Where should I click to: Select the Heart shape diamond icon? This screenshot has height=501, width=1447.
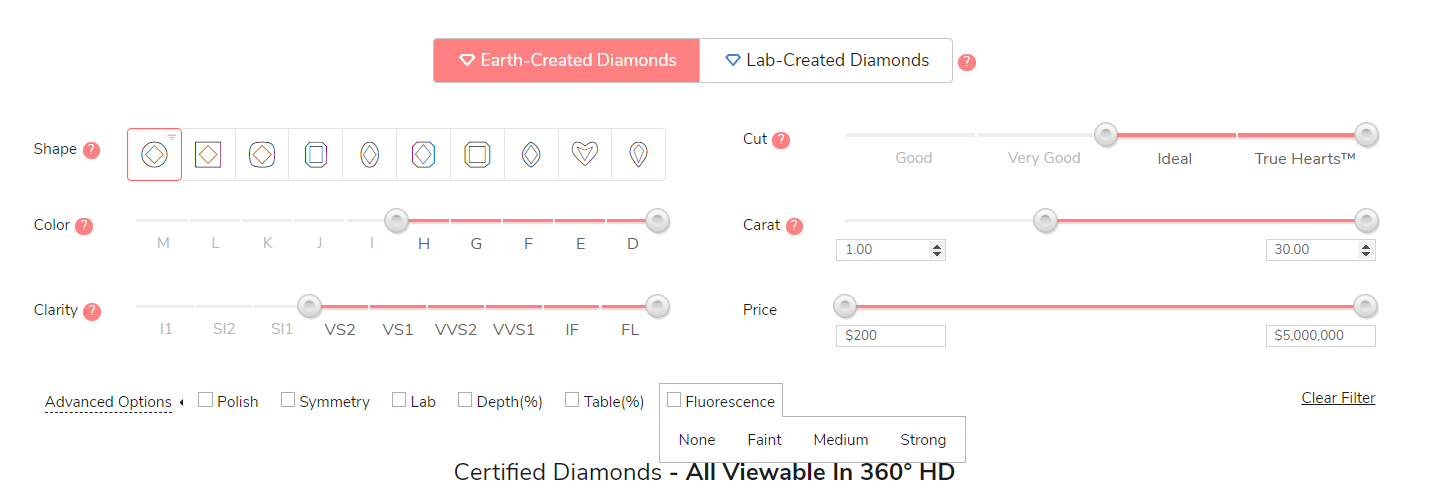584,154
